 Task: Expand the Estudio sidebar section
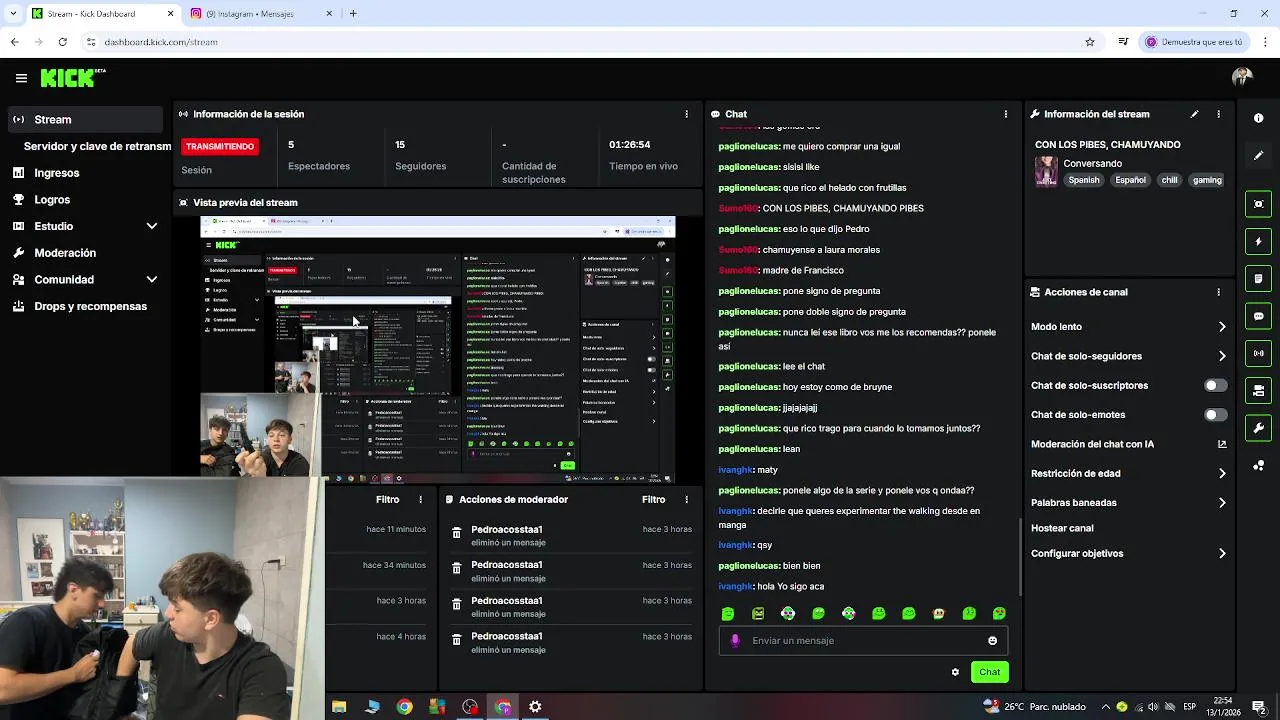click(152, 226)
